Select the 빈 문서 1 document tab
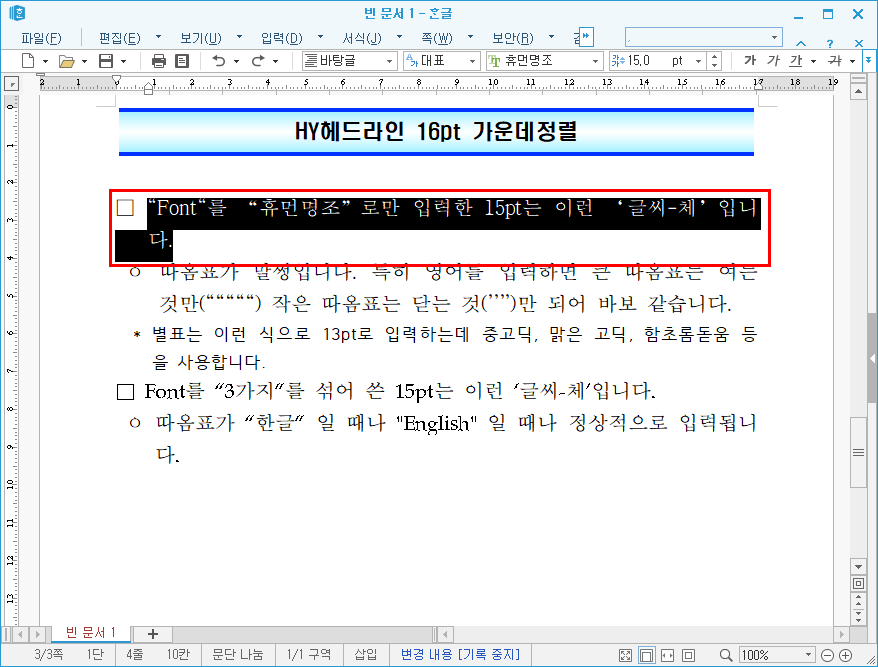The height and width of the screenshot is (667, 878). 91,633
